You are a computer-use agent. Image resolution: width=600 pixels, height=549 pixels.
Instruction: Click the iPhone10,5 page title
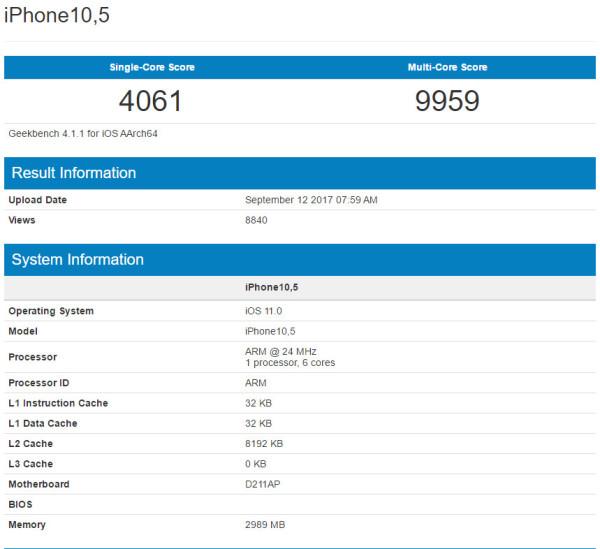click(57, 16)
